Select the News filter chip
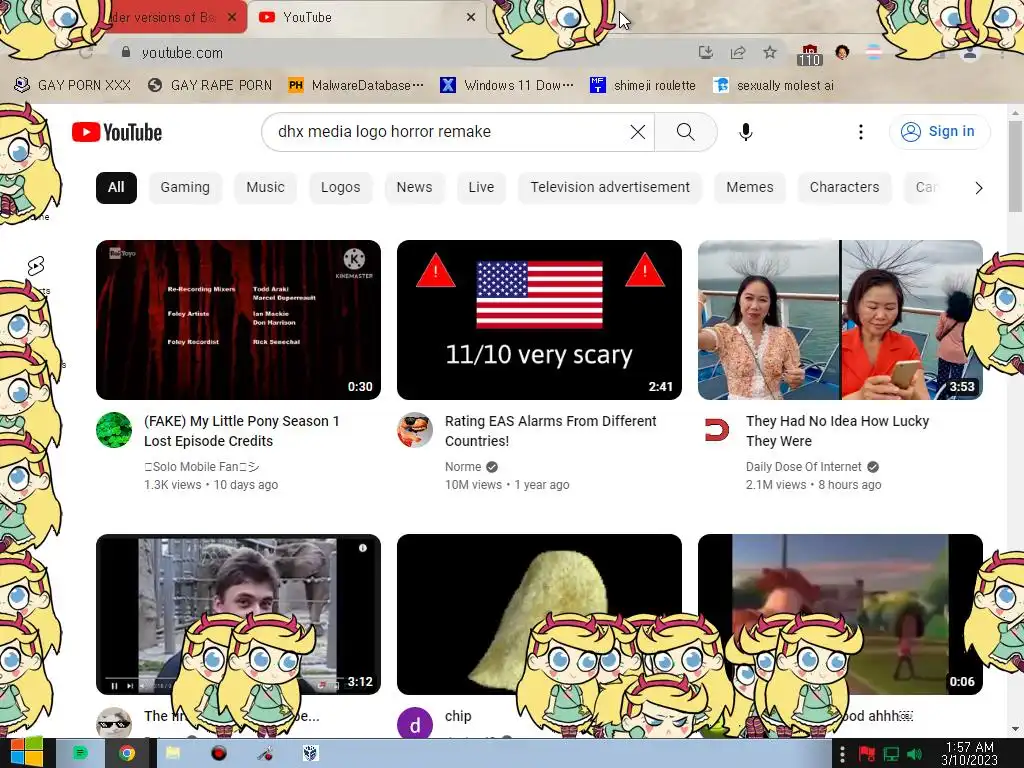Screen dimensions: 1024x768 414,187
